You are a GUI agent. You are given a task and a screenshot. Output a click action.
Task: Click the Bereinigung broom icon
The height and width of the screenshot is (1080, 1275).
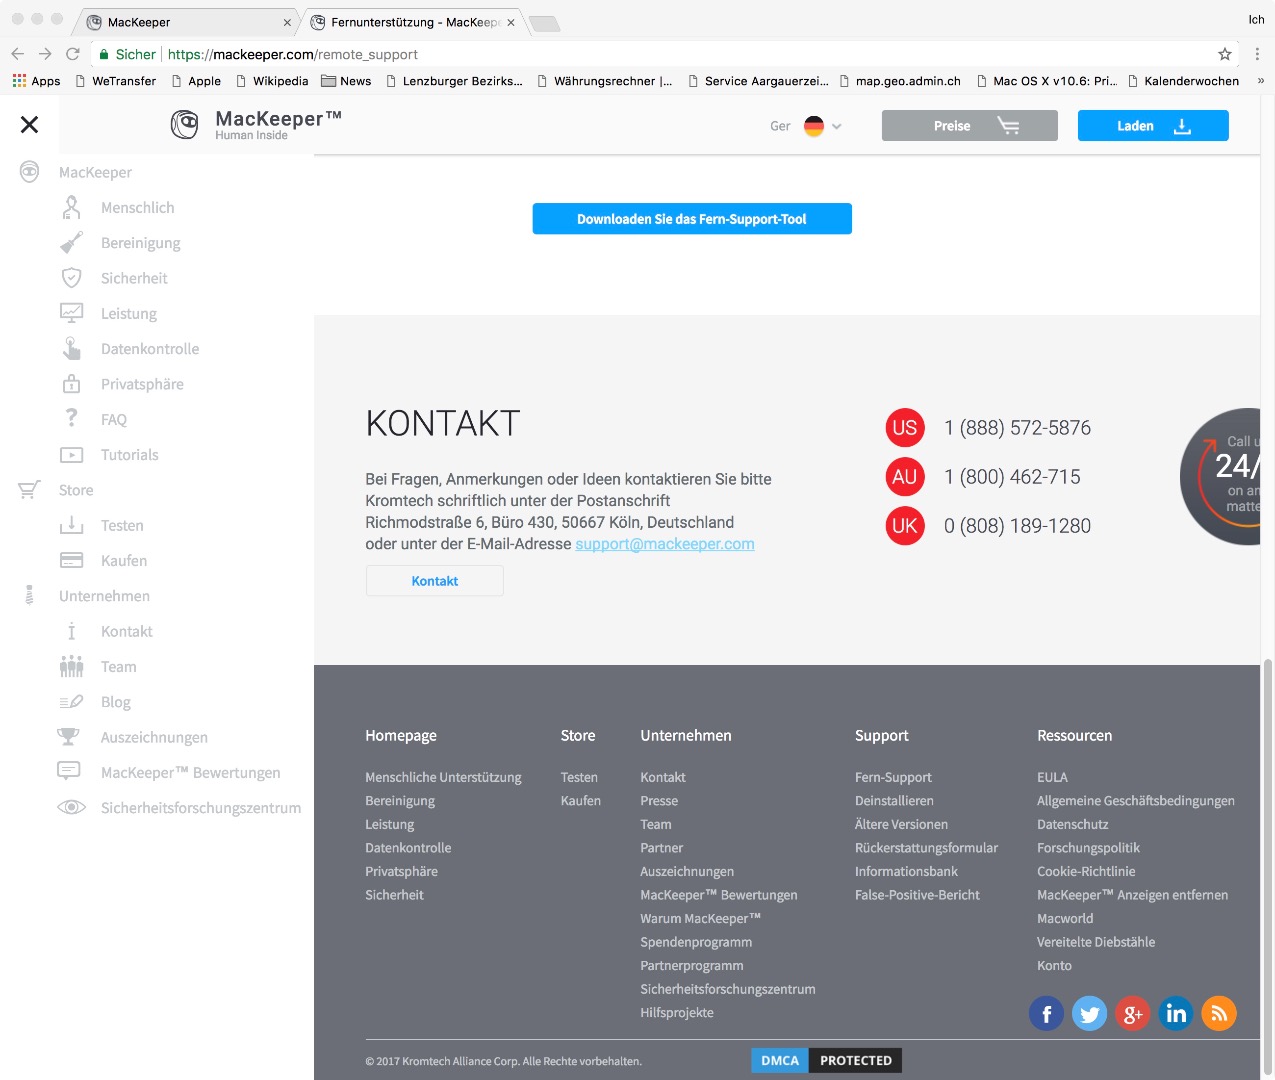point(71,243)
